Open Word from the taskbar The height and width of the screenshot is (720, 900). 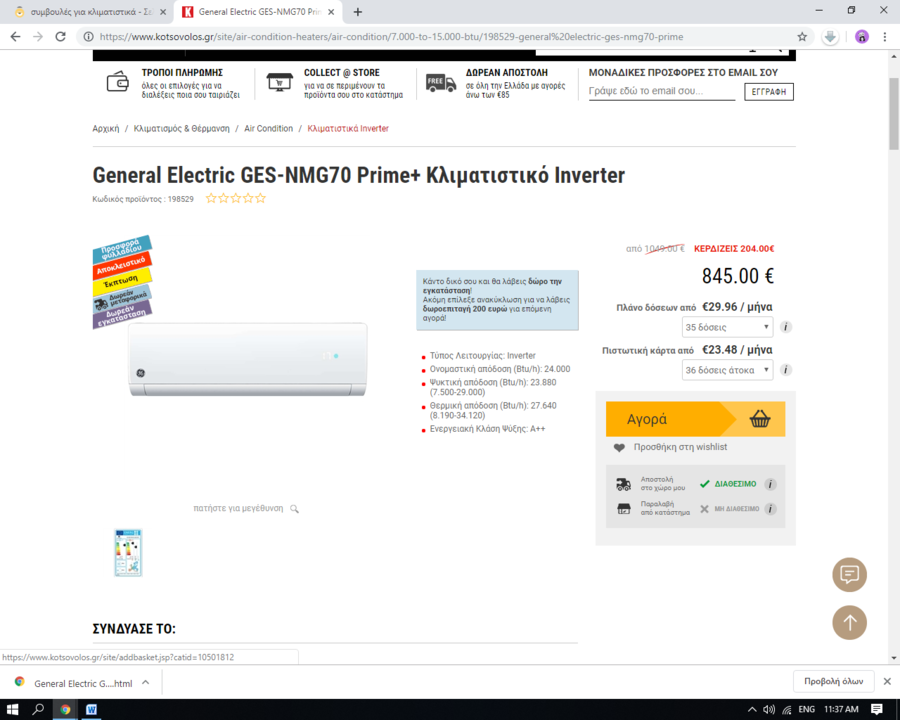91,710
